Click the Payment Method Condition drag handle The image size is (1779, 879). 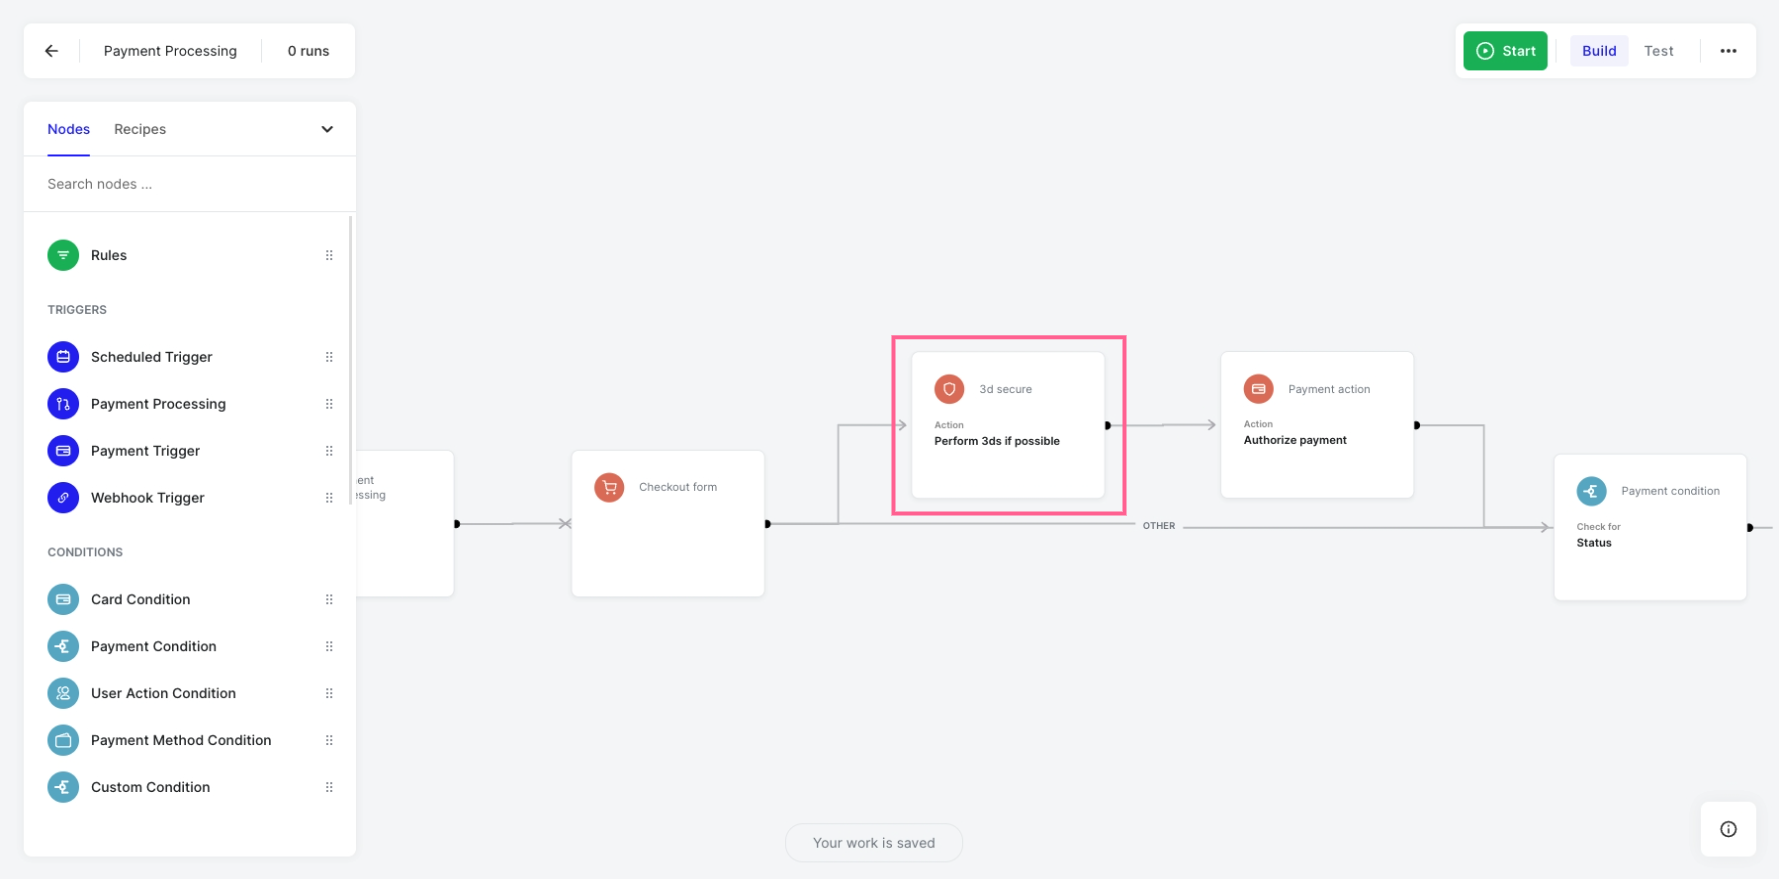pyautogui.click(x=329, y=740)
